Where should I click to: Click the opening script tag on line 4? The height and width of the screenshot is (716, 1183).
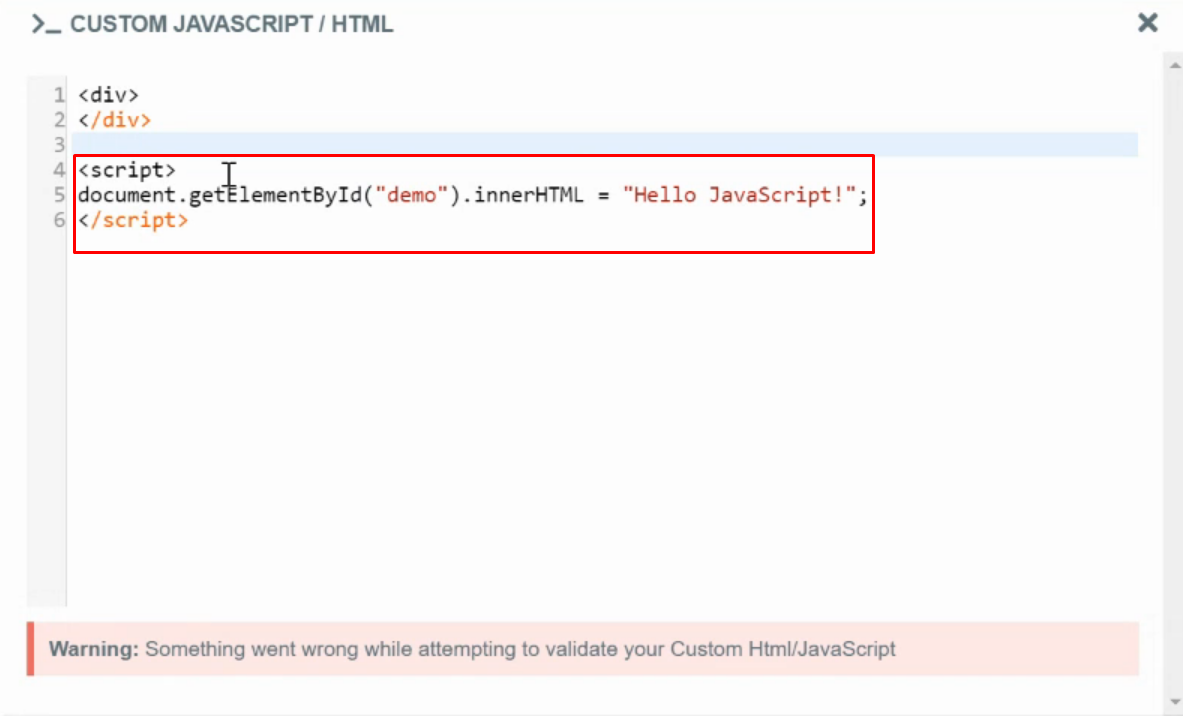(x=127, y=170)
